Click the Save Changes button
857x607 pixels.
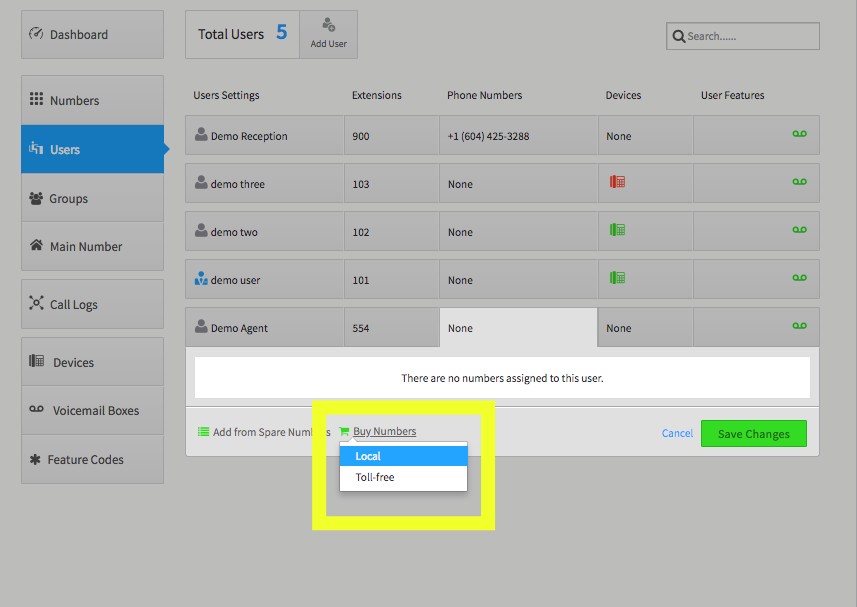(x=754, y=434)
